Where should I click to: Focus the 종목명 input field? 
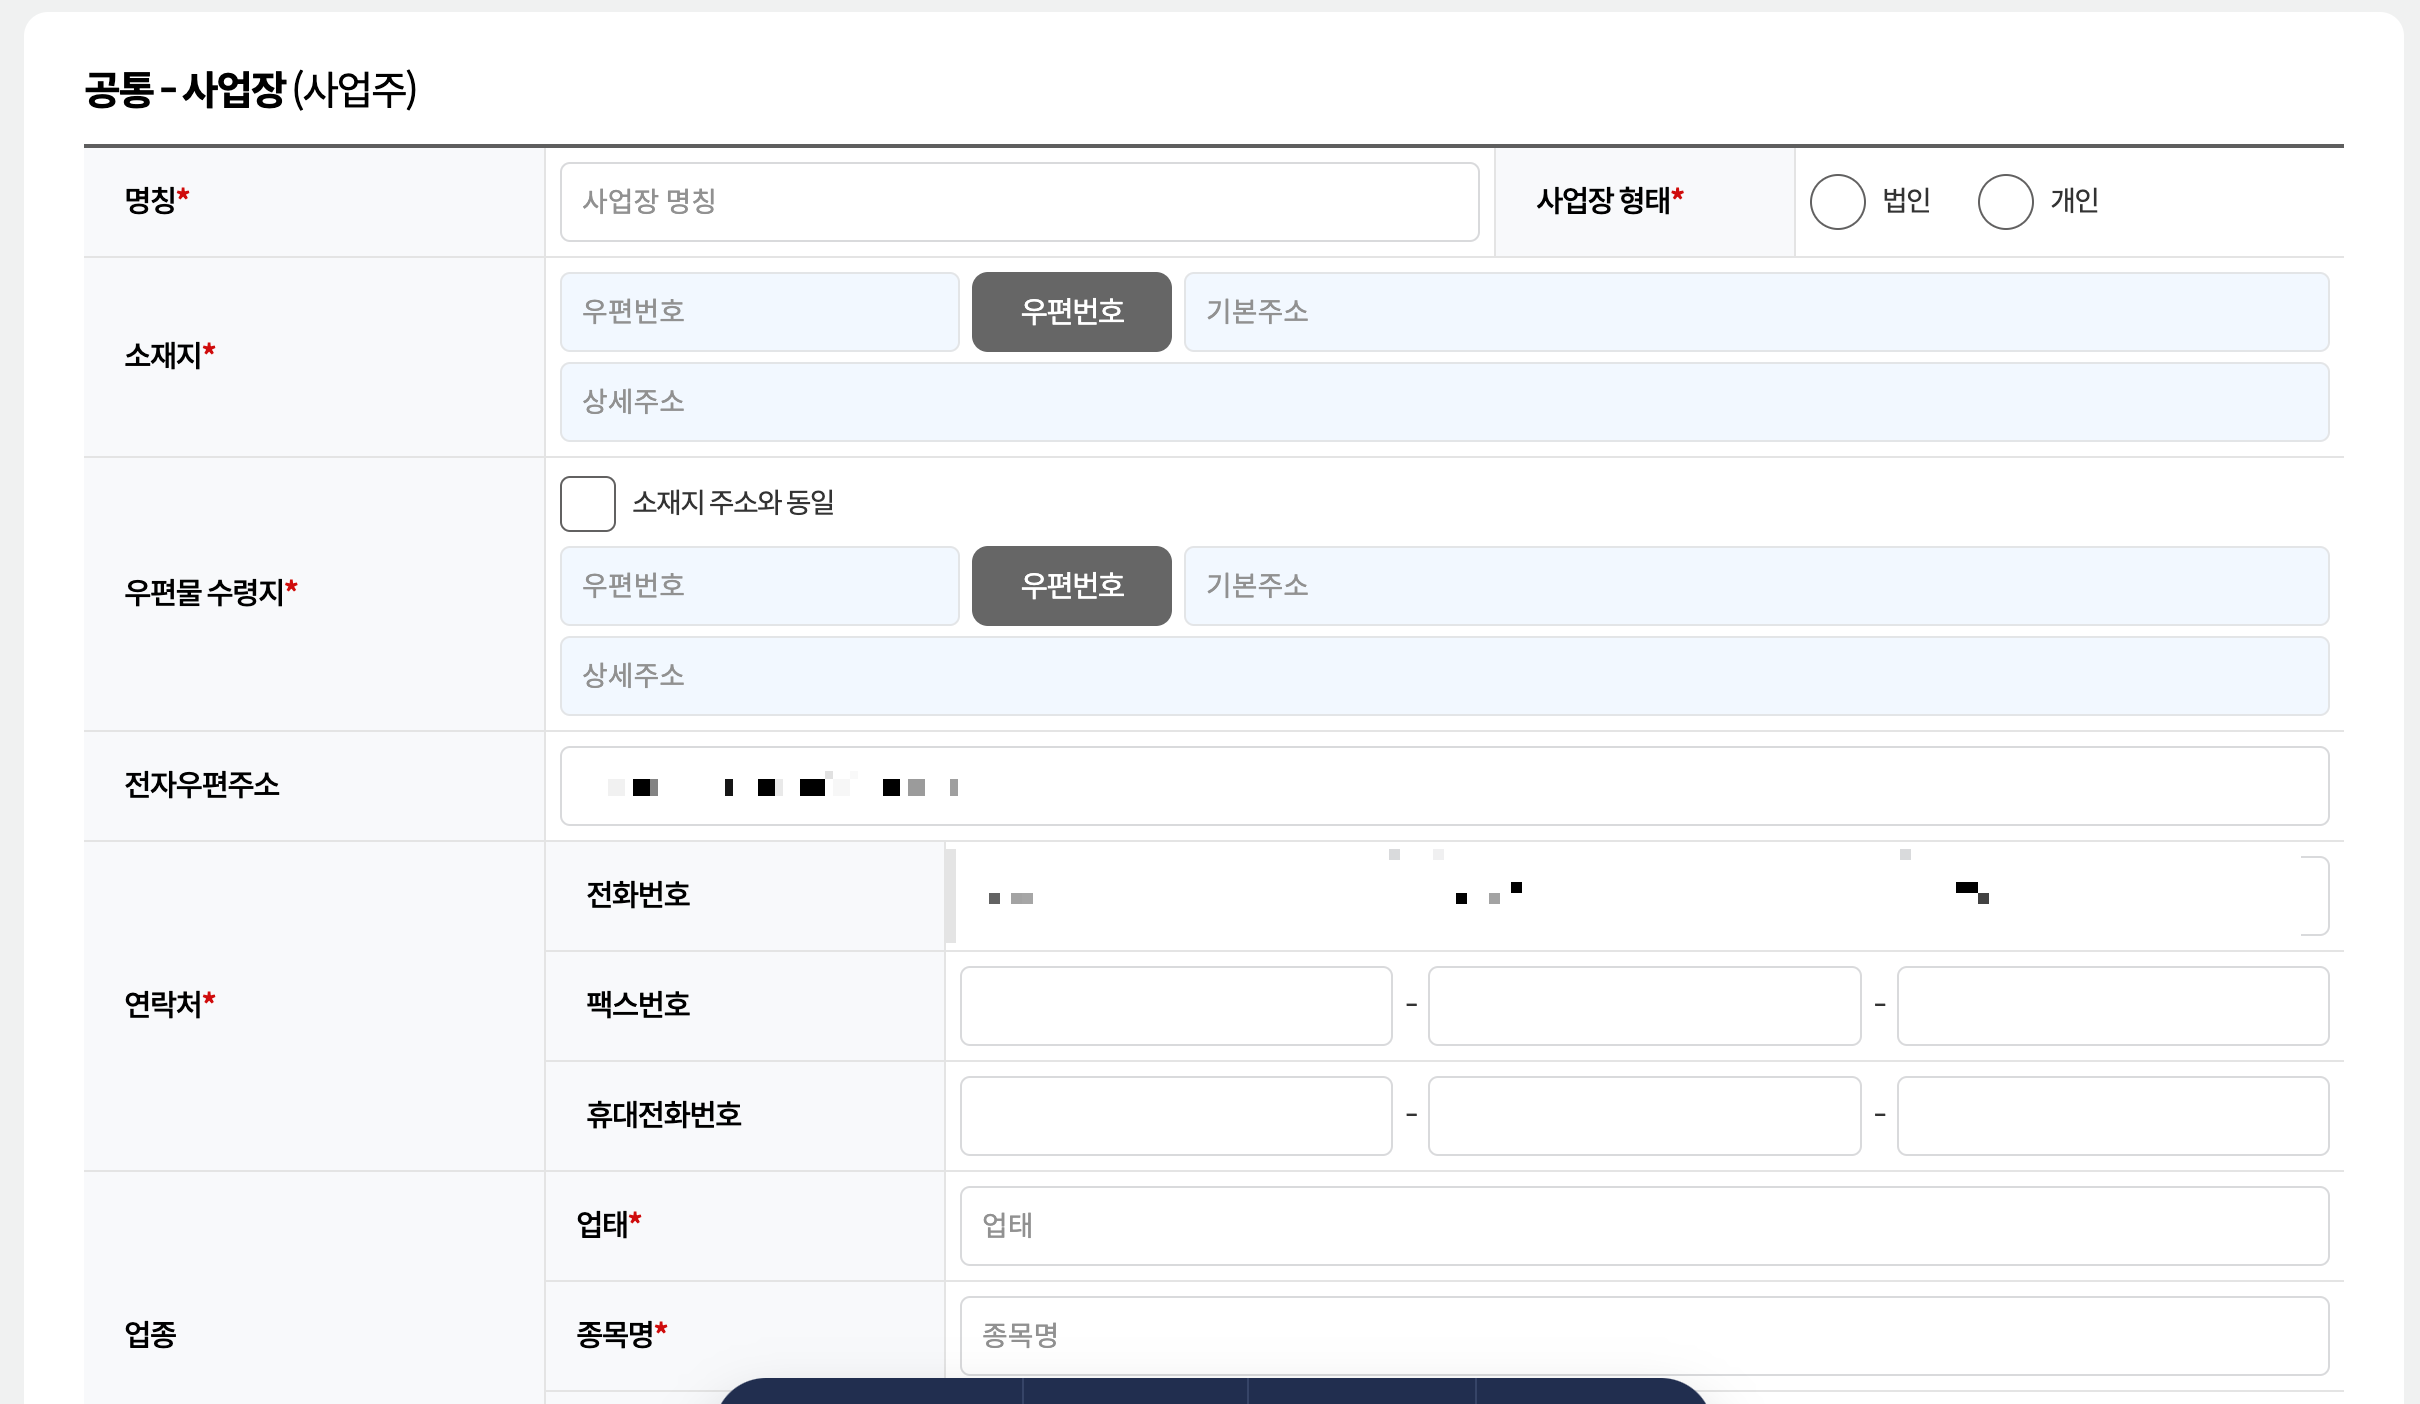click(1643, 1336)
